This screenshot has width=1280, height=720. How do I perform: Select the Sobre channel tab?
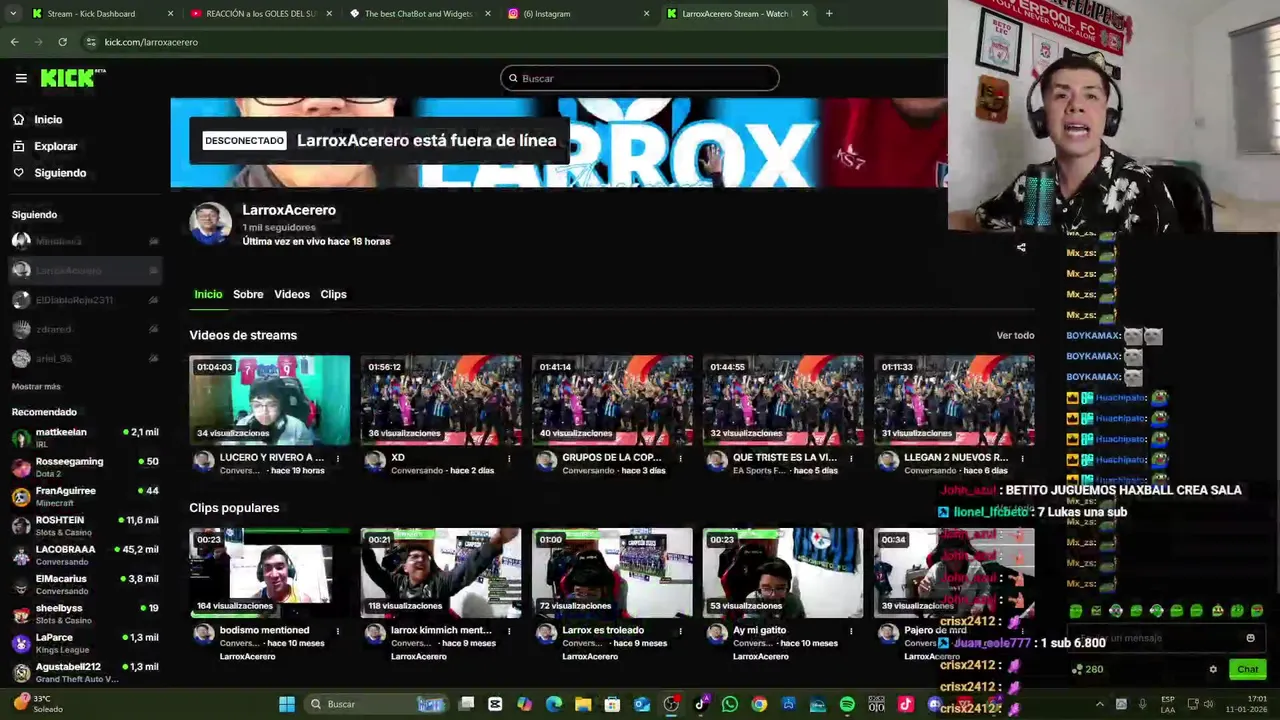[x=248, y=294]
